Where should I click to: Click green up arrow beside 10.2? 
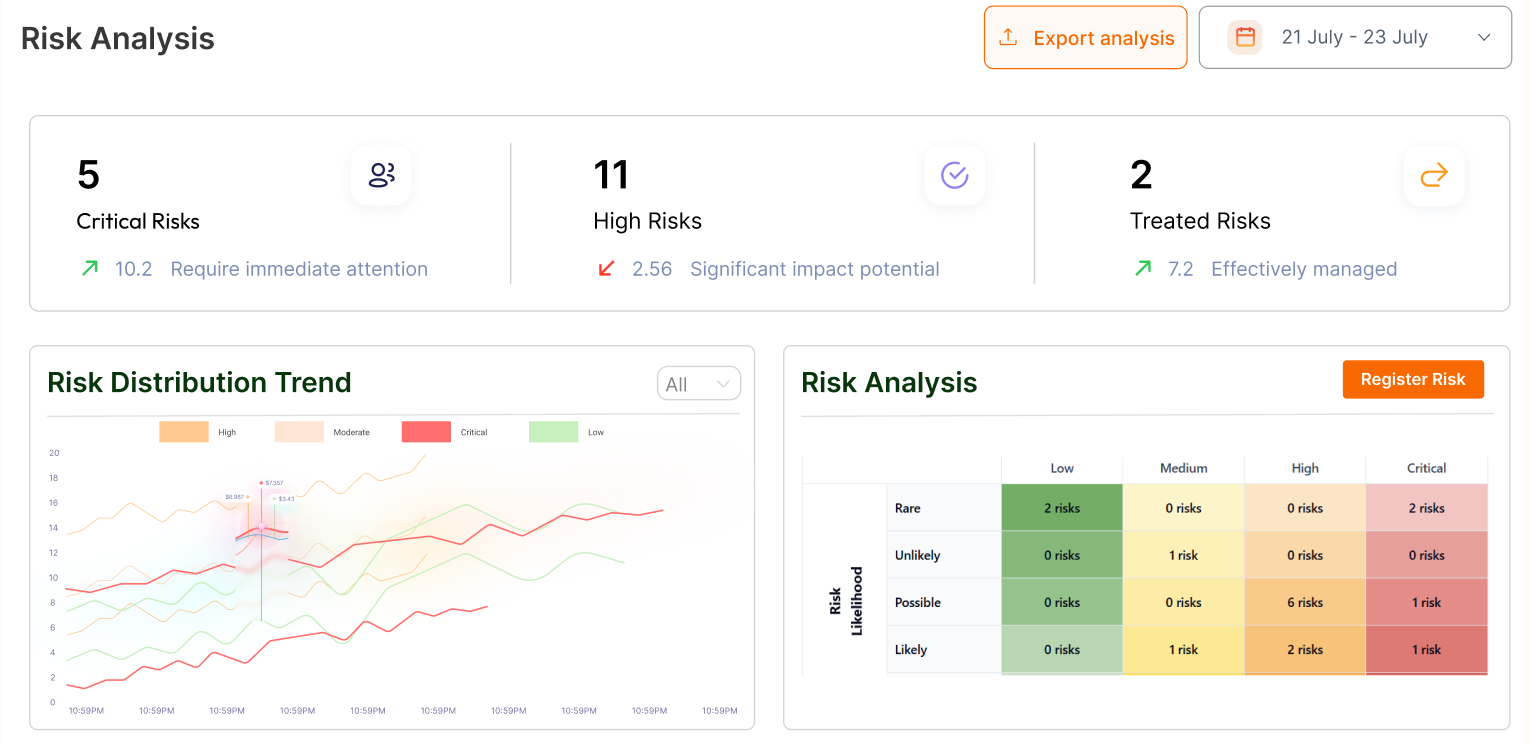pyautogui.click(x=90, y=269)
